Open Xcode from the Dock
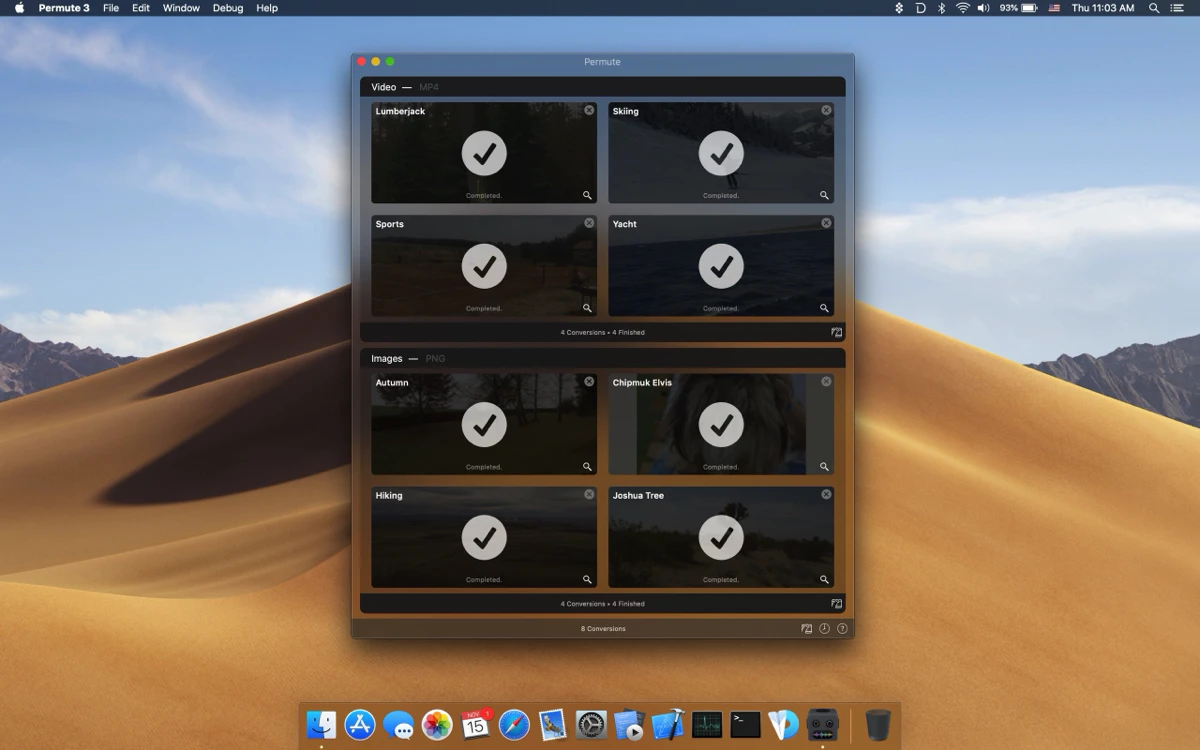This screenshot has height=750, width=1200. (x=668, y=724)
